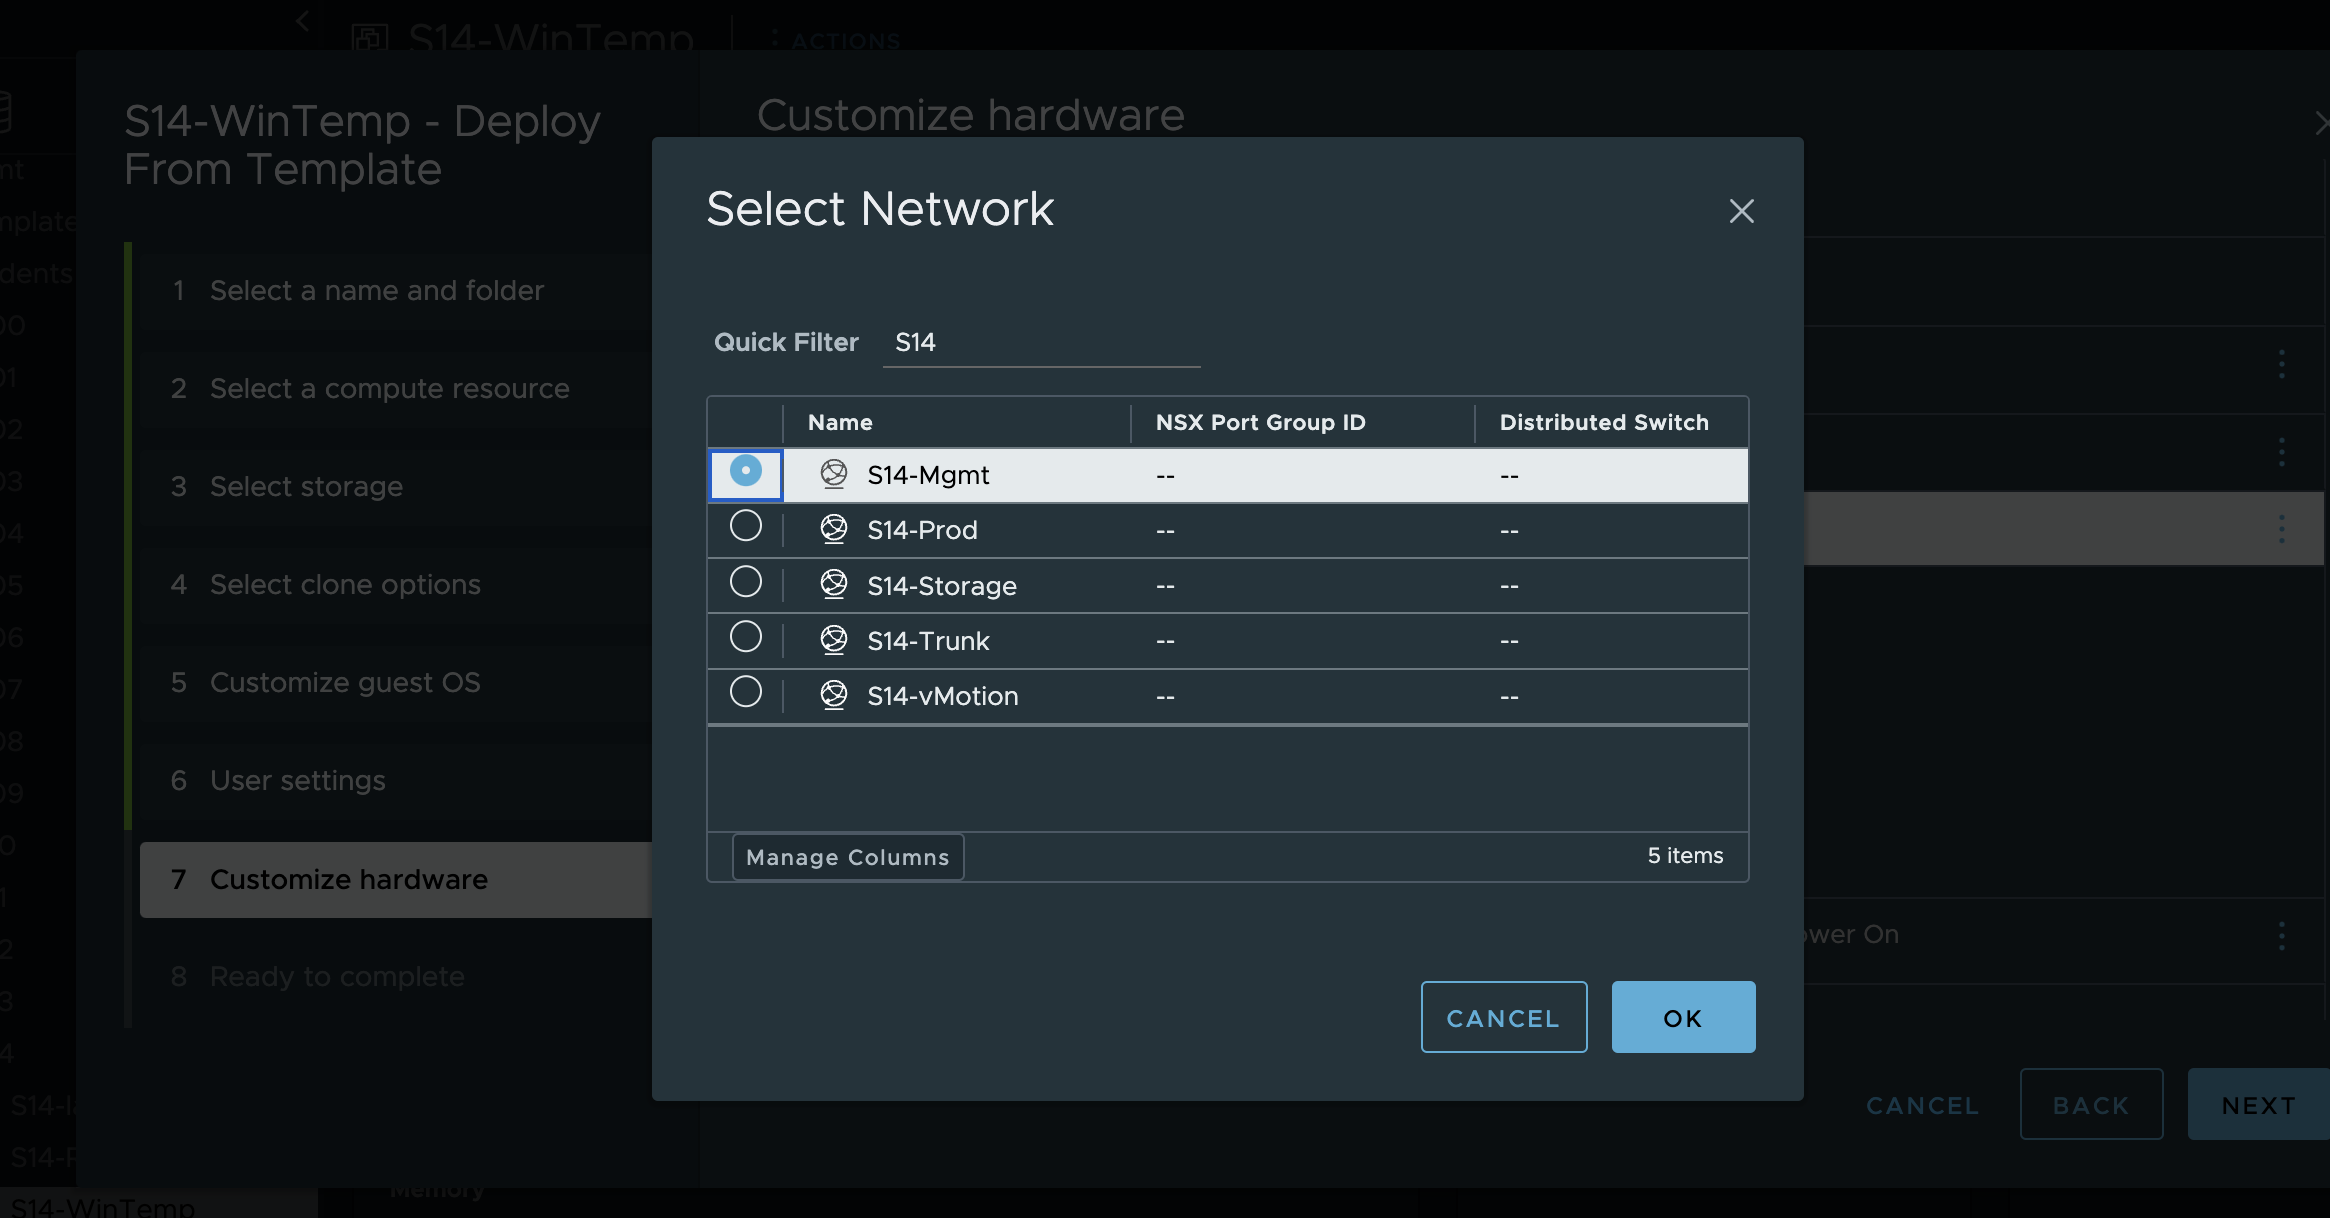The width and height of the screenshot is (2330, 1218).
Task: Select the S14-Trunk radio button
Action: (745, 637)
